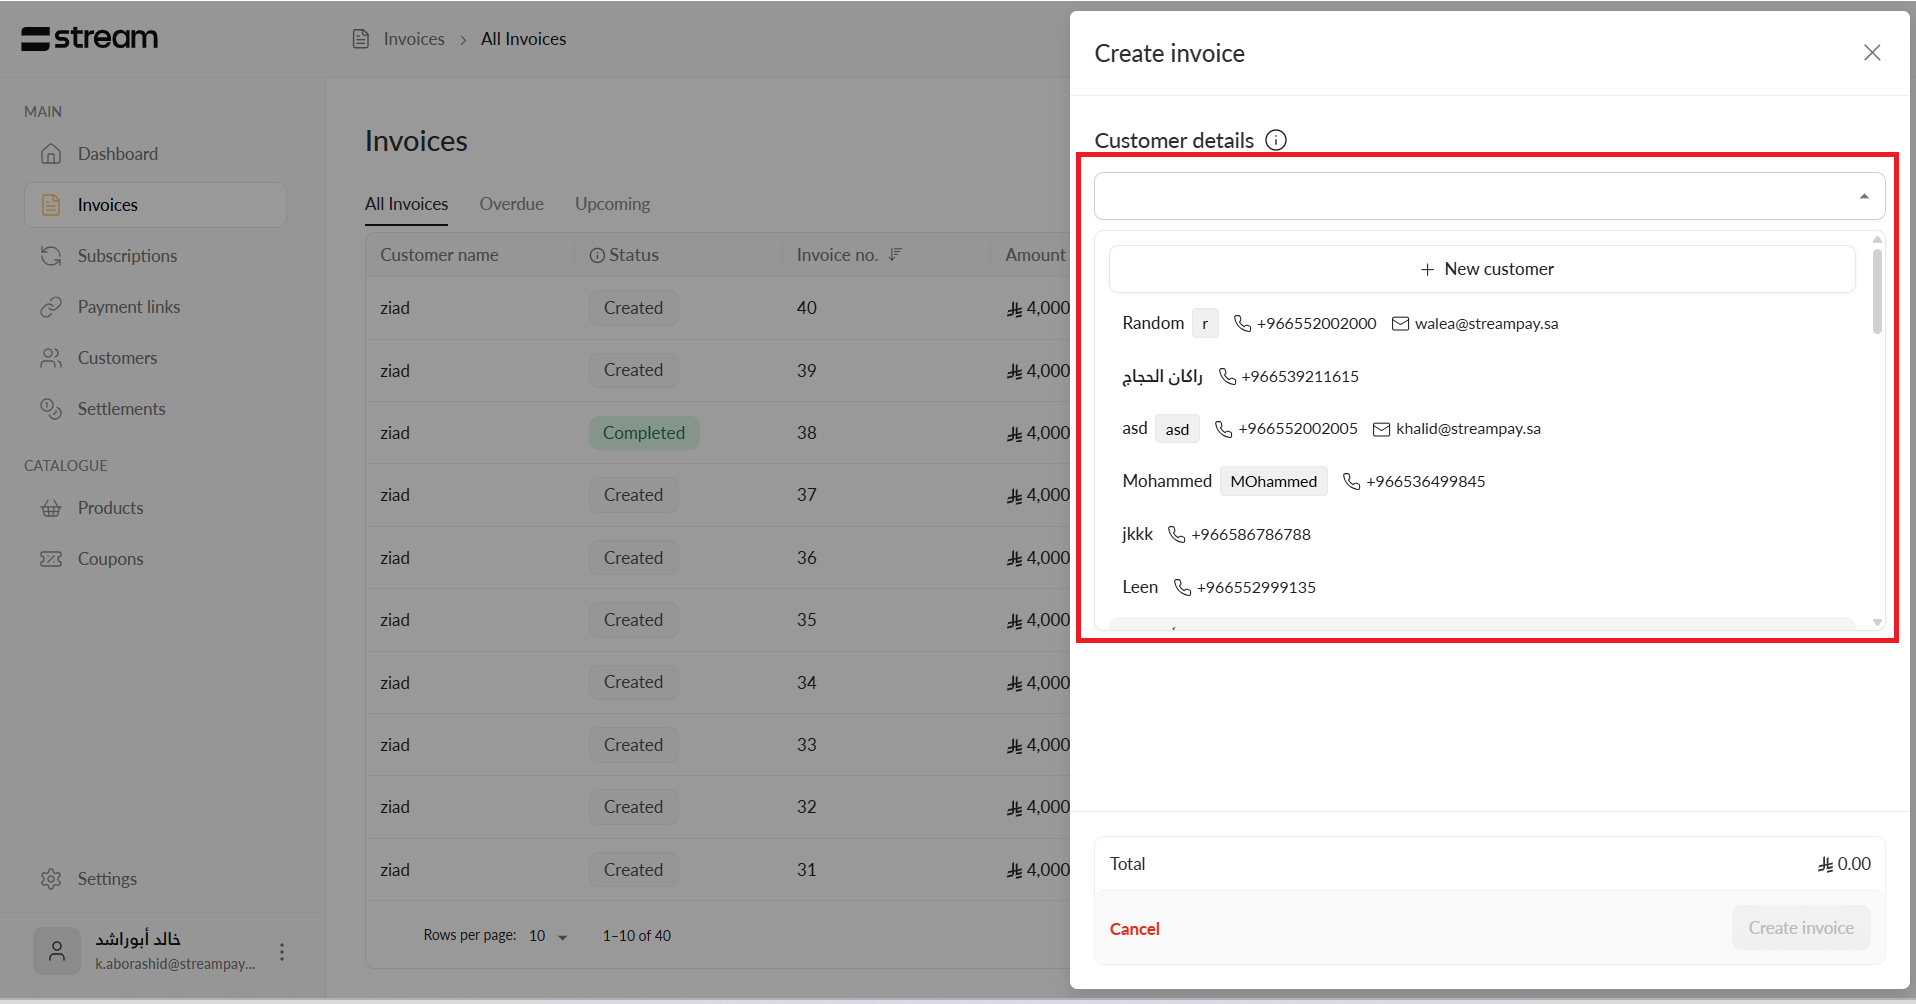Image resolution: width=1916 pixels, height=1004 pixels.
Task: Click the Invoice no. sort icon
Action: pyautogui.click(x=895, y=255)
